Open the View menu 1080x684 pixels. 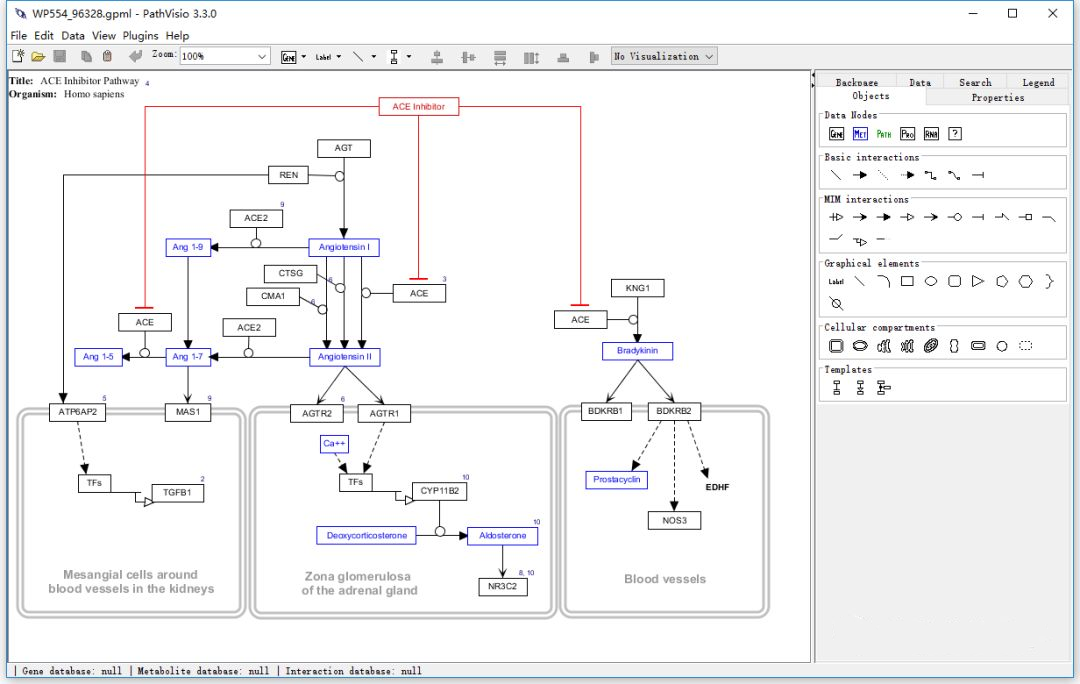coord(103,36)
